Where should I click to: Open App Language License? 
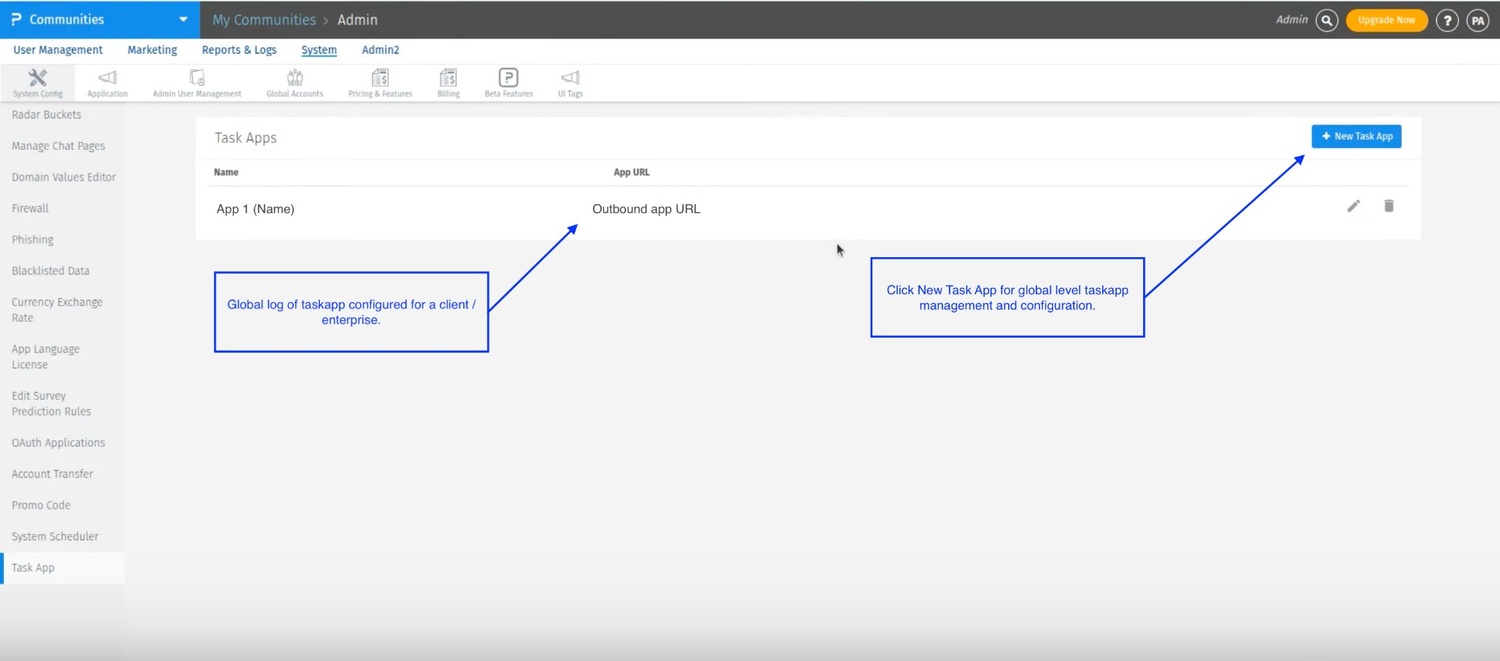point(45,357)
